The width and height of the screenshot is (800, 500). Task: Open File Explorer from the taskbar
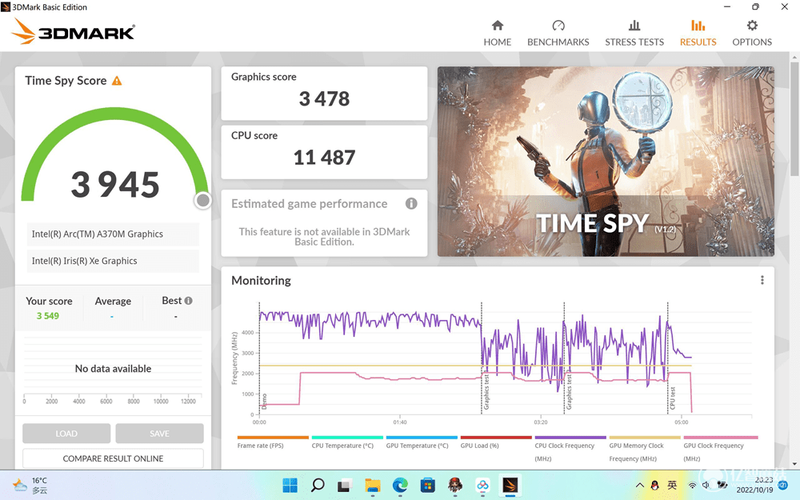tap(372, 485)
